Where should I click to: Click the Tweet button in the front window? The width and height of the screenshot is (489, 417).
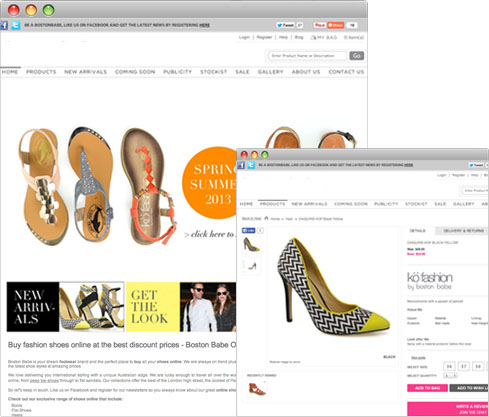[x=476, y=165]
